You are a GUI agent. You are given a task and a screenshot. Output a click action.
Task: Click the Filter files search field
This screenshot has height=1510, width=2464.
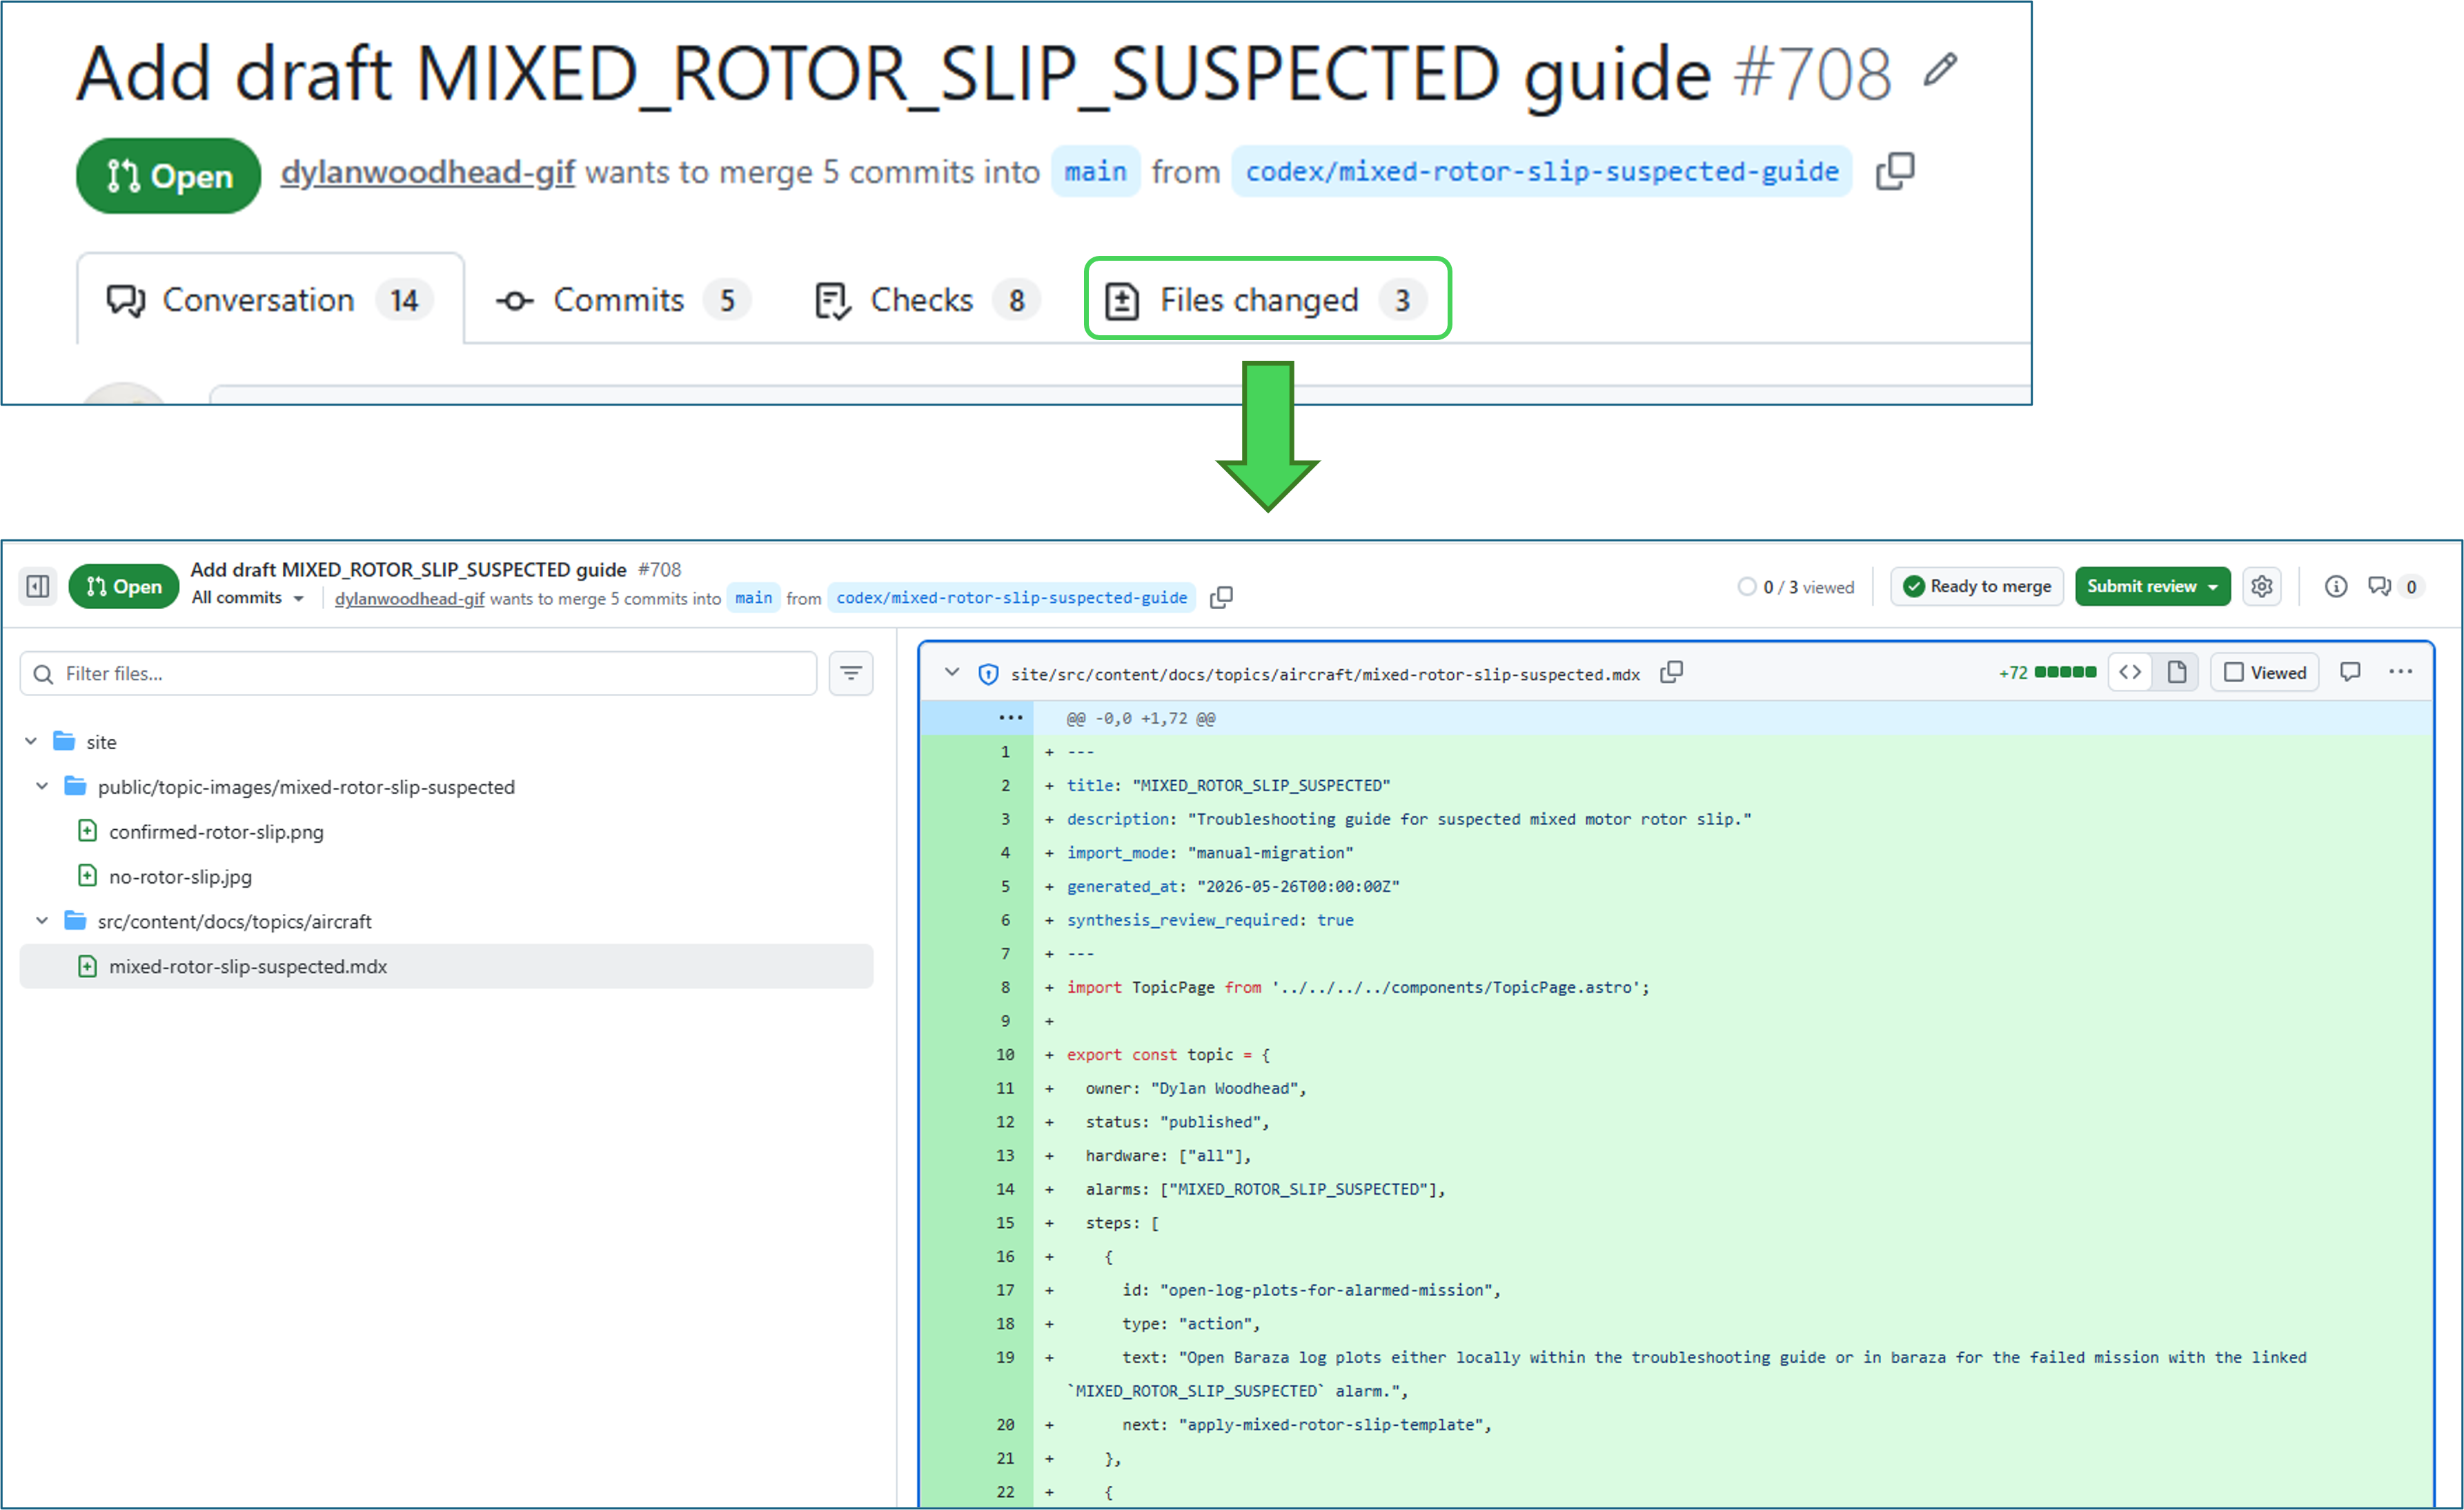click(418, 674)
